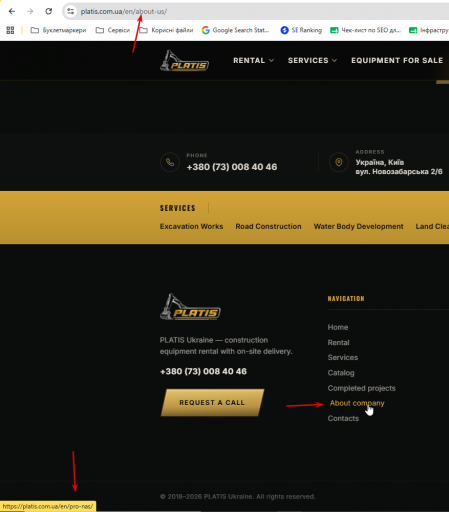Viewport: 449px width, 512px height.
Task: Open Road Construction service link
Action: (x=268, y=226)
